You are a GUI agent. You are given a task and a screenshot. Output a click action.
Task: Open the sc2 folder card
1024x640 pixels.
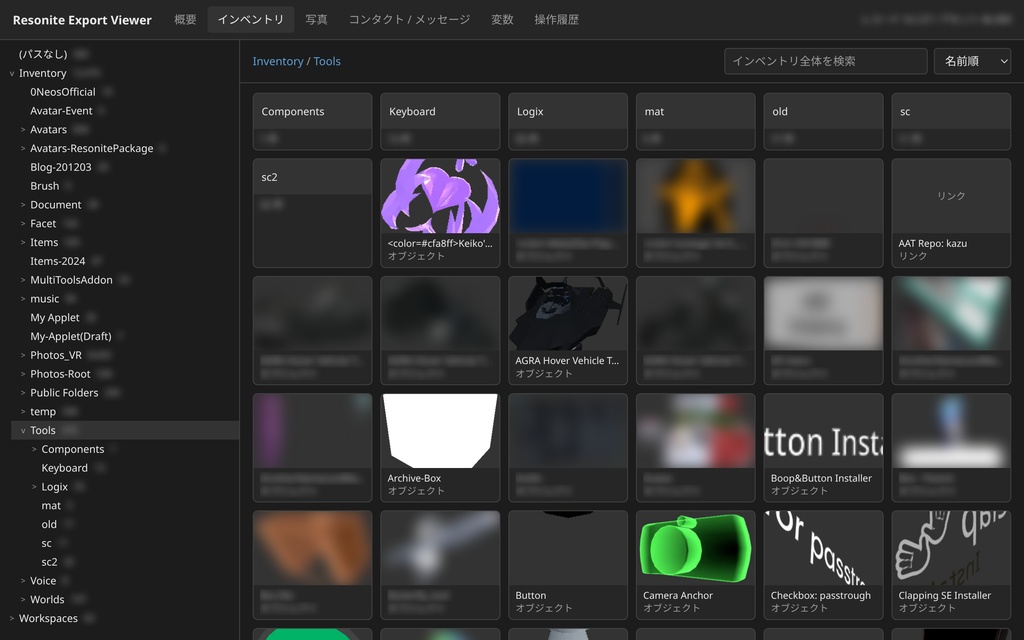[312, 213]
